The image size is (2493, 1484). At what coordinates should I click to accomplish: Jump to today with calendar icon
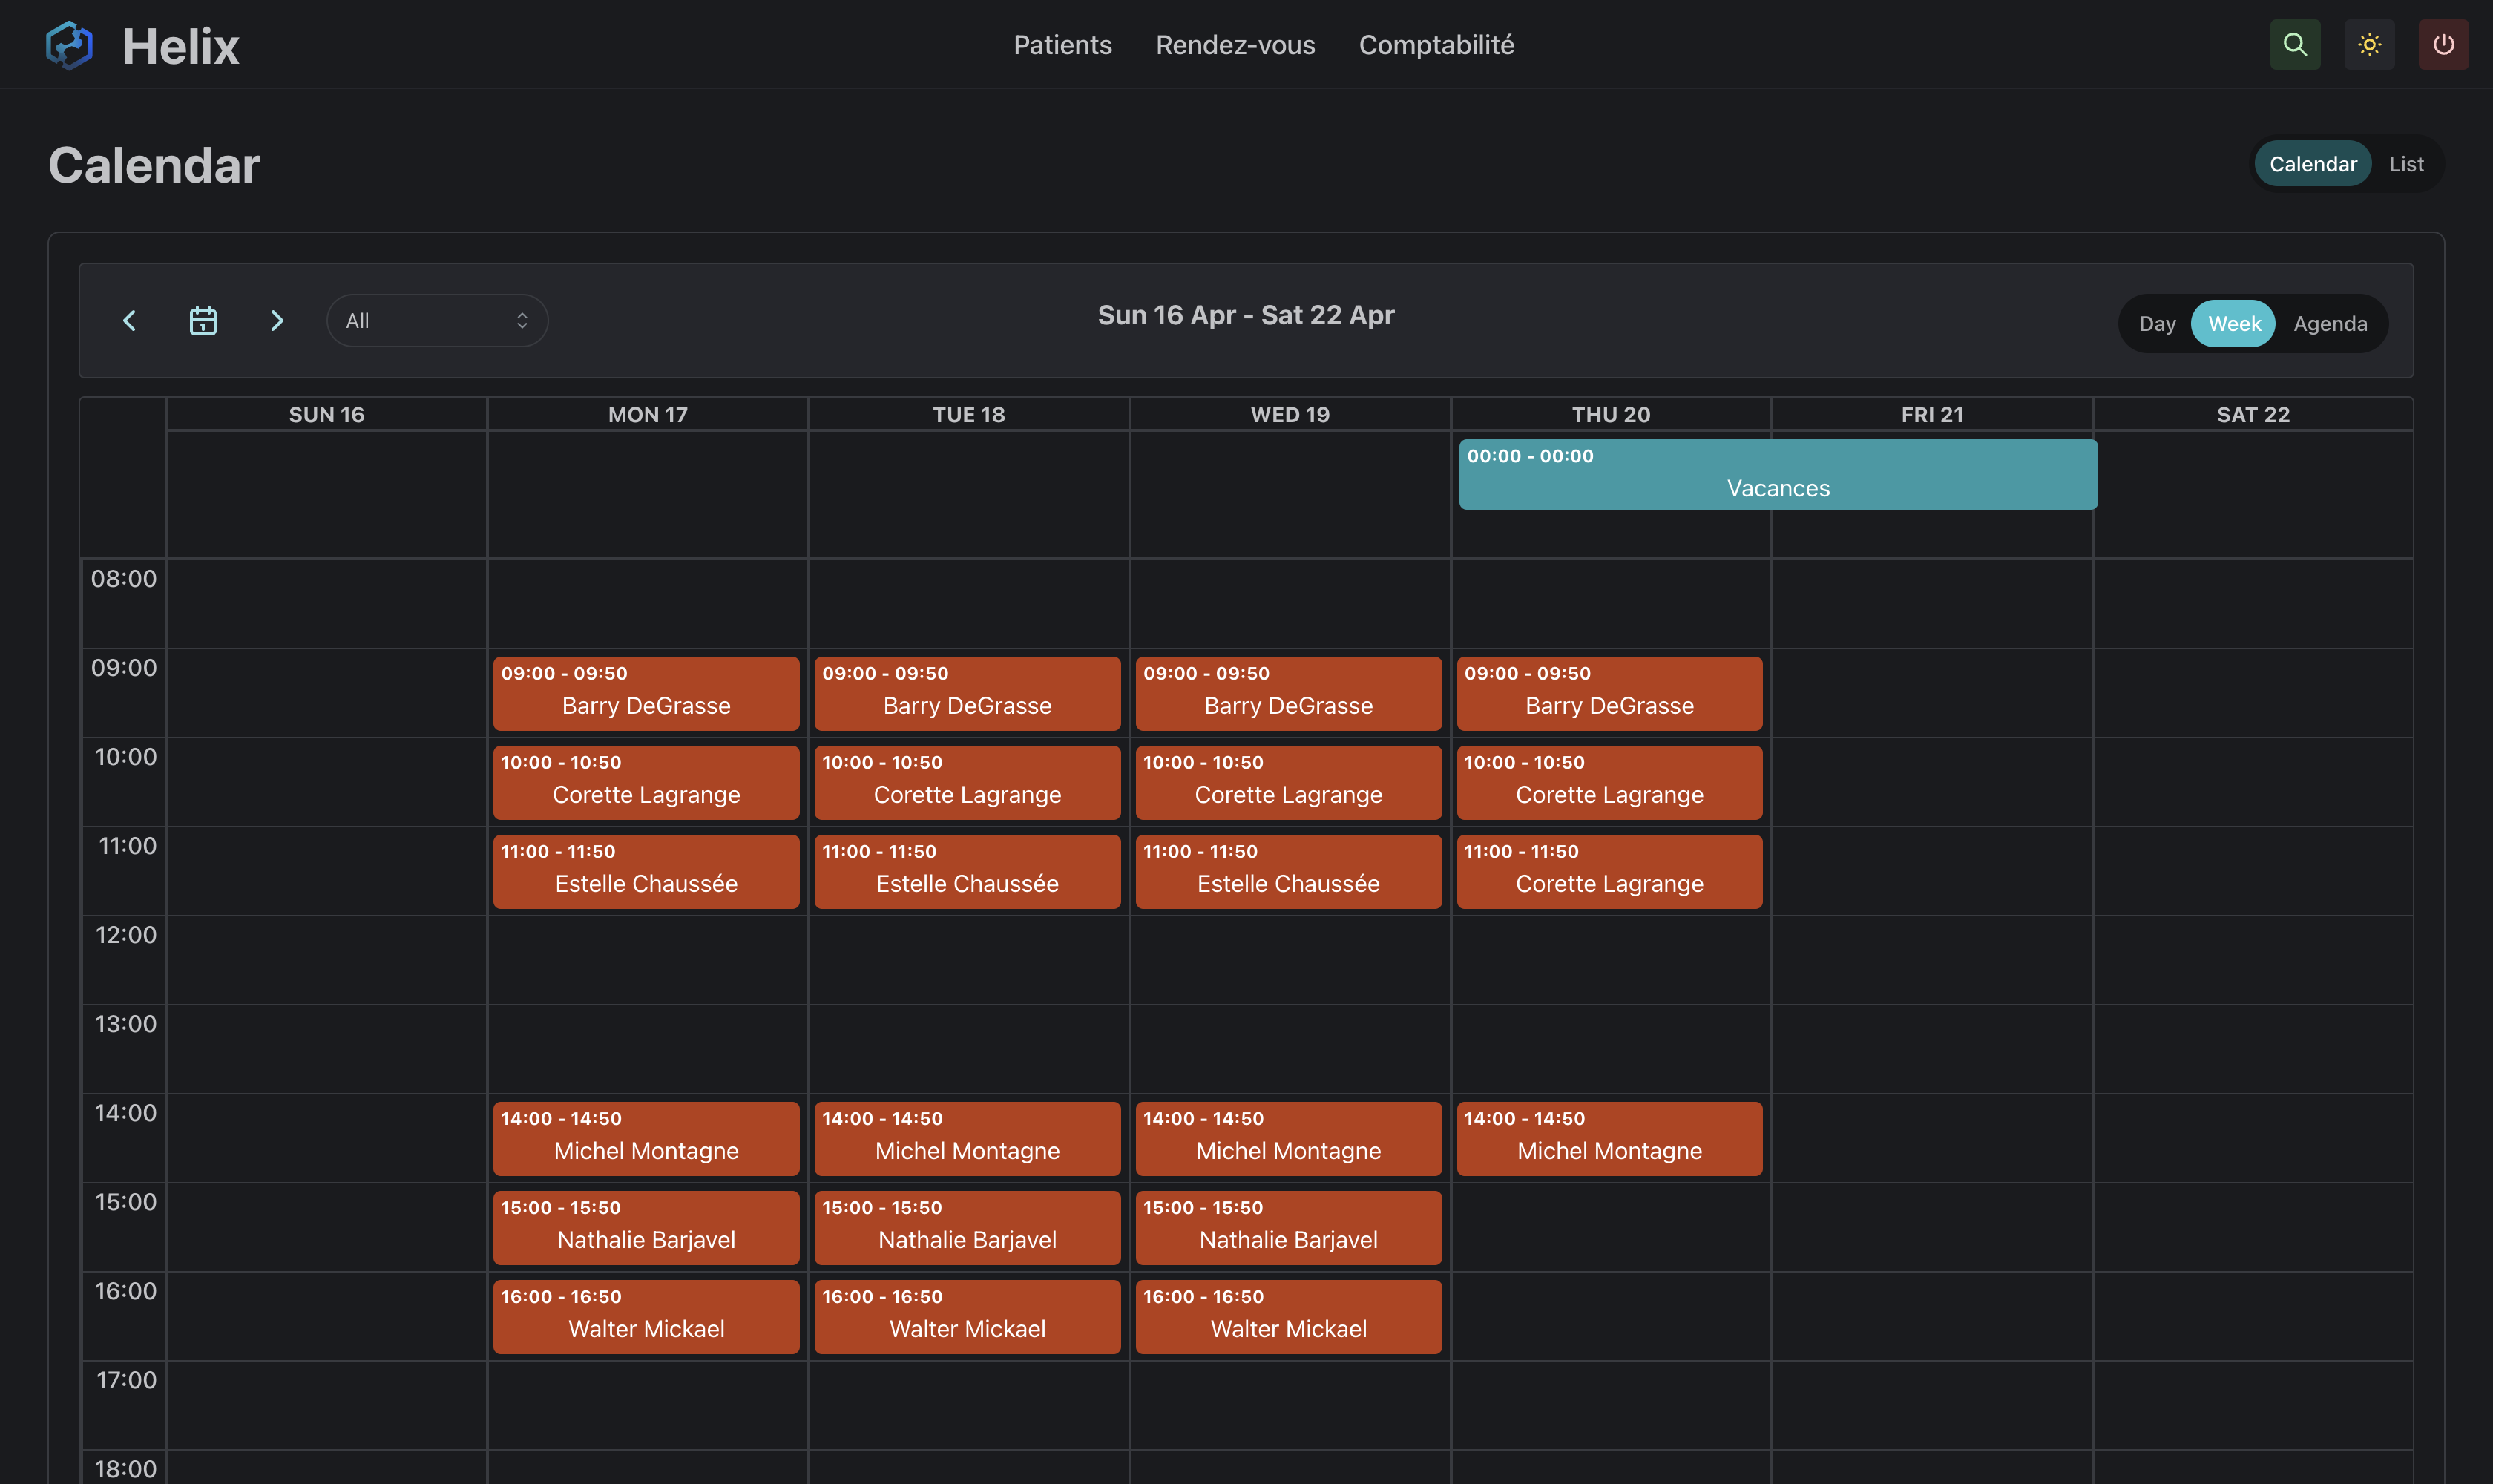(x=203, y=321)
